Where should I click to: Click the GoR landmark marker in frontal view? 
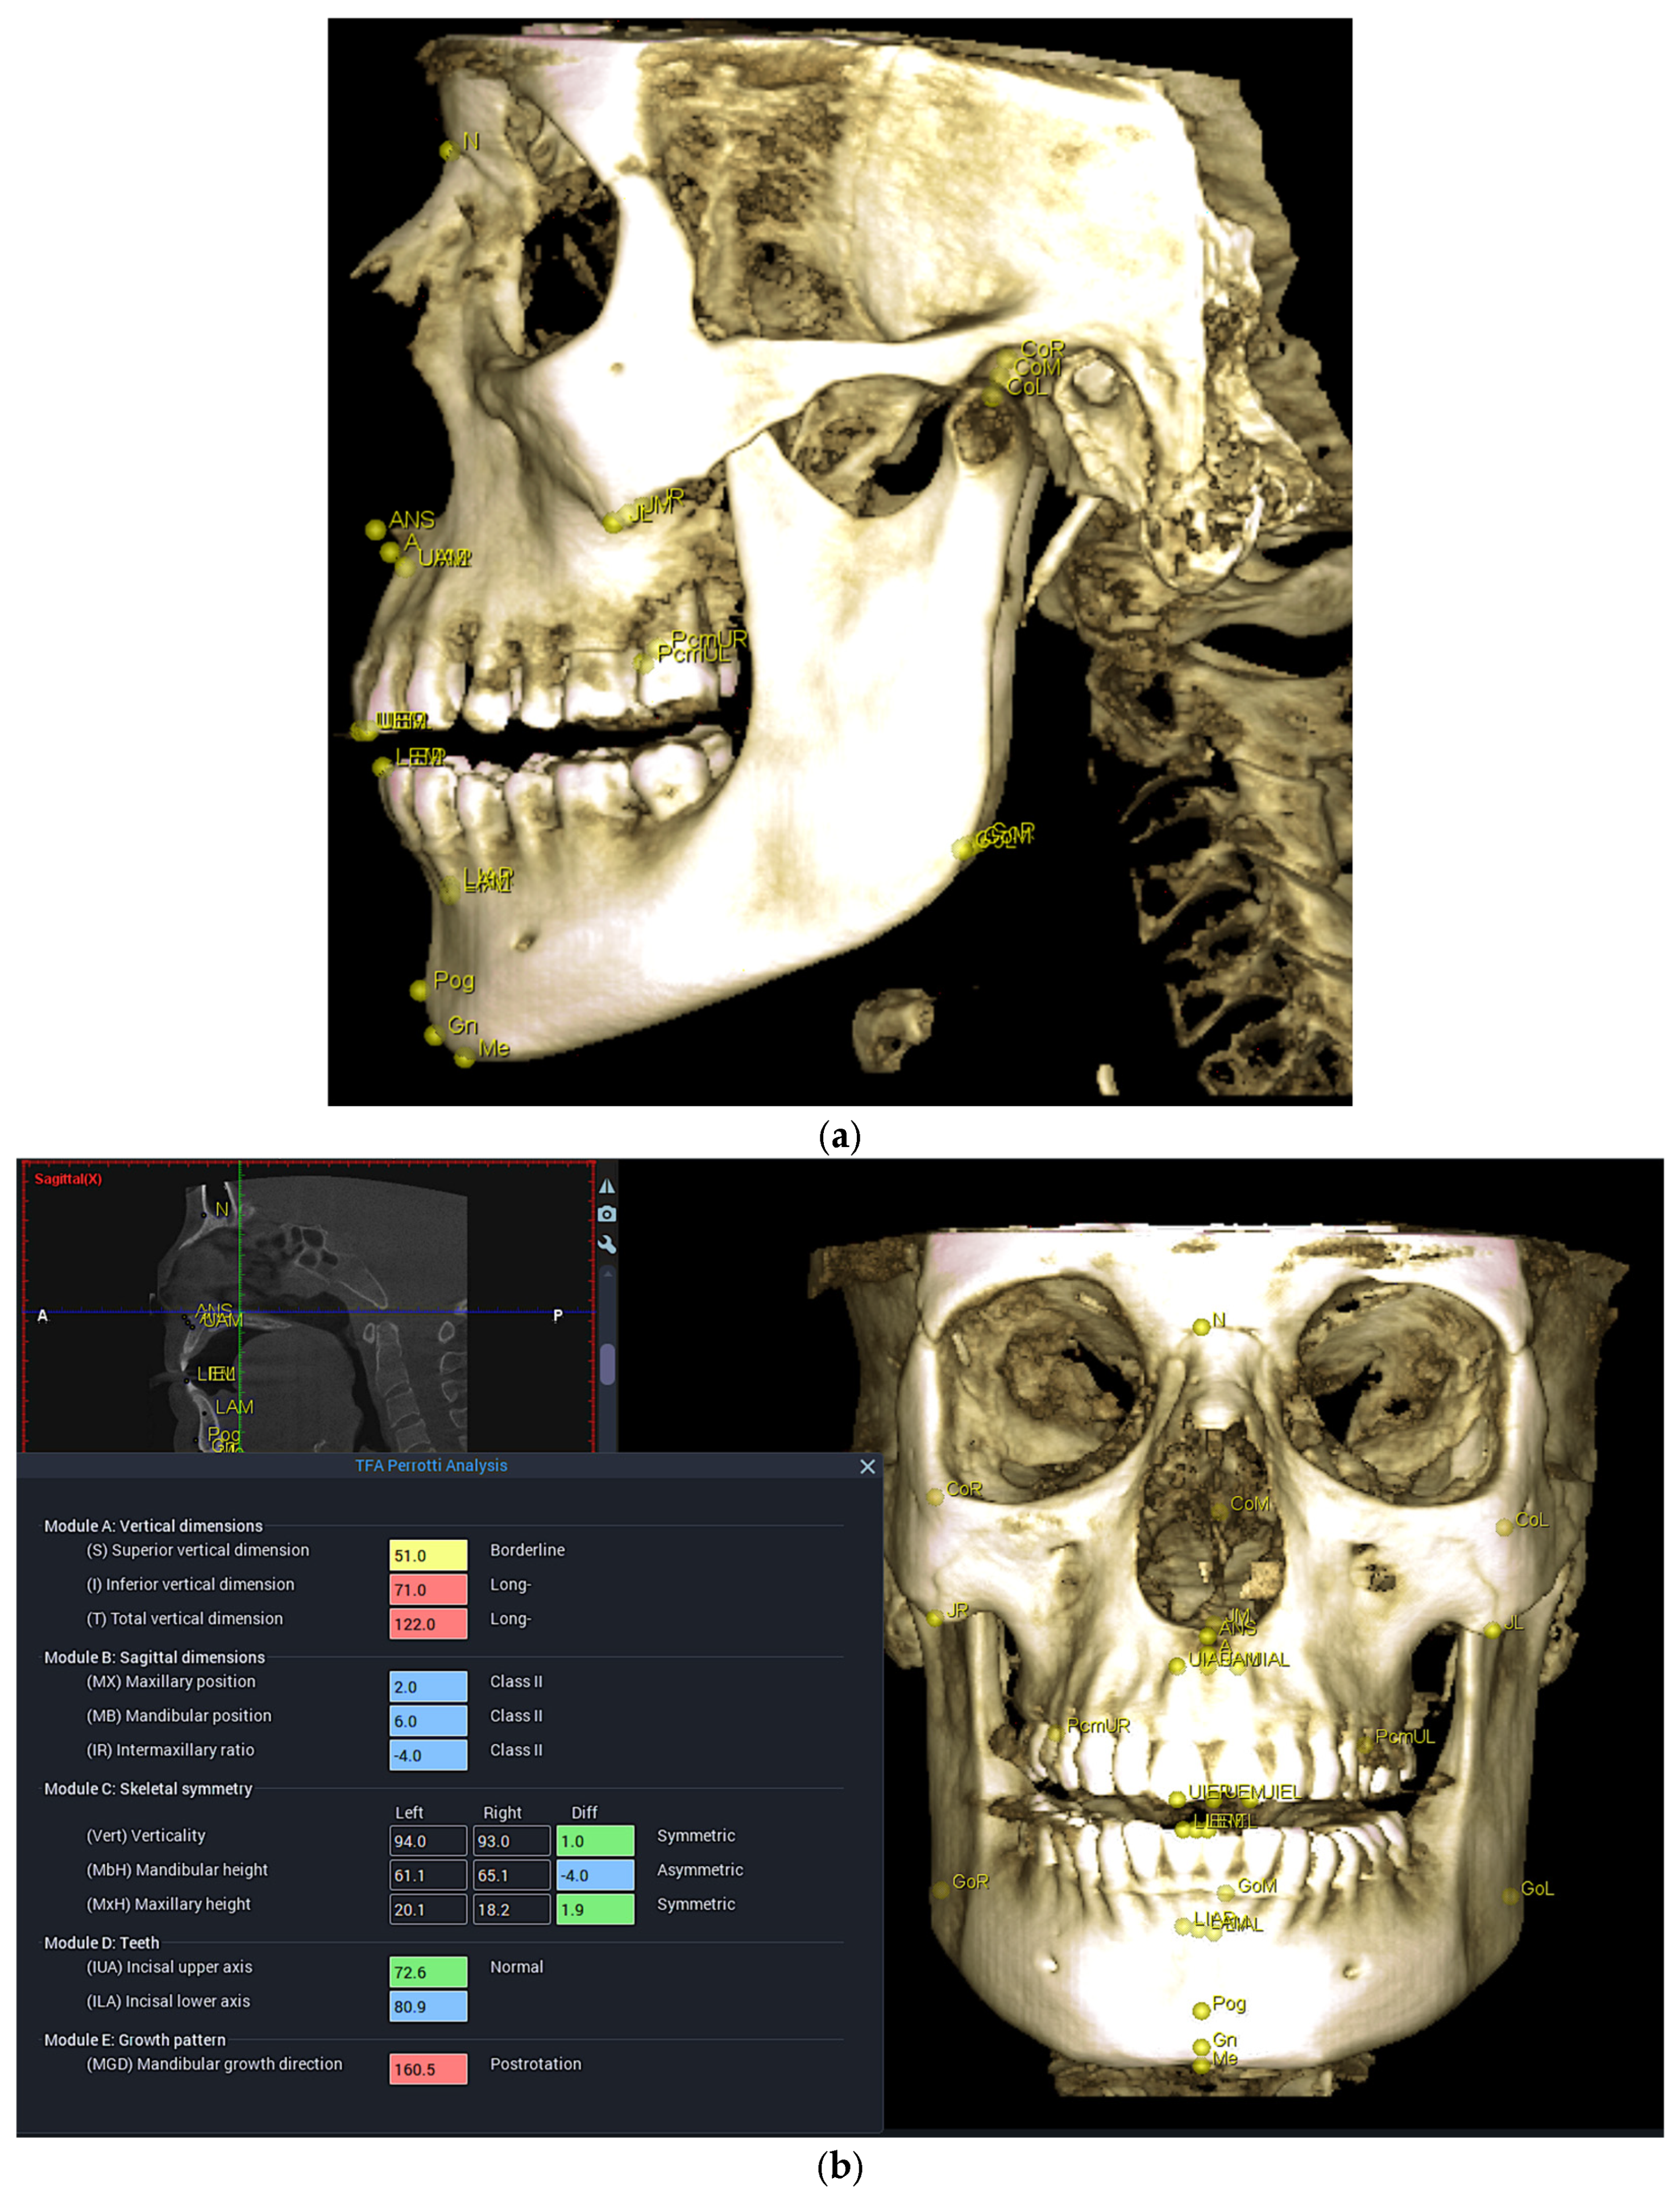coord(940,1890)
